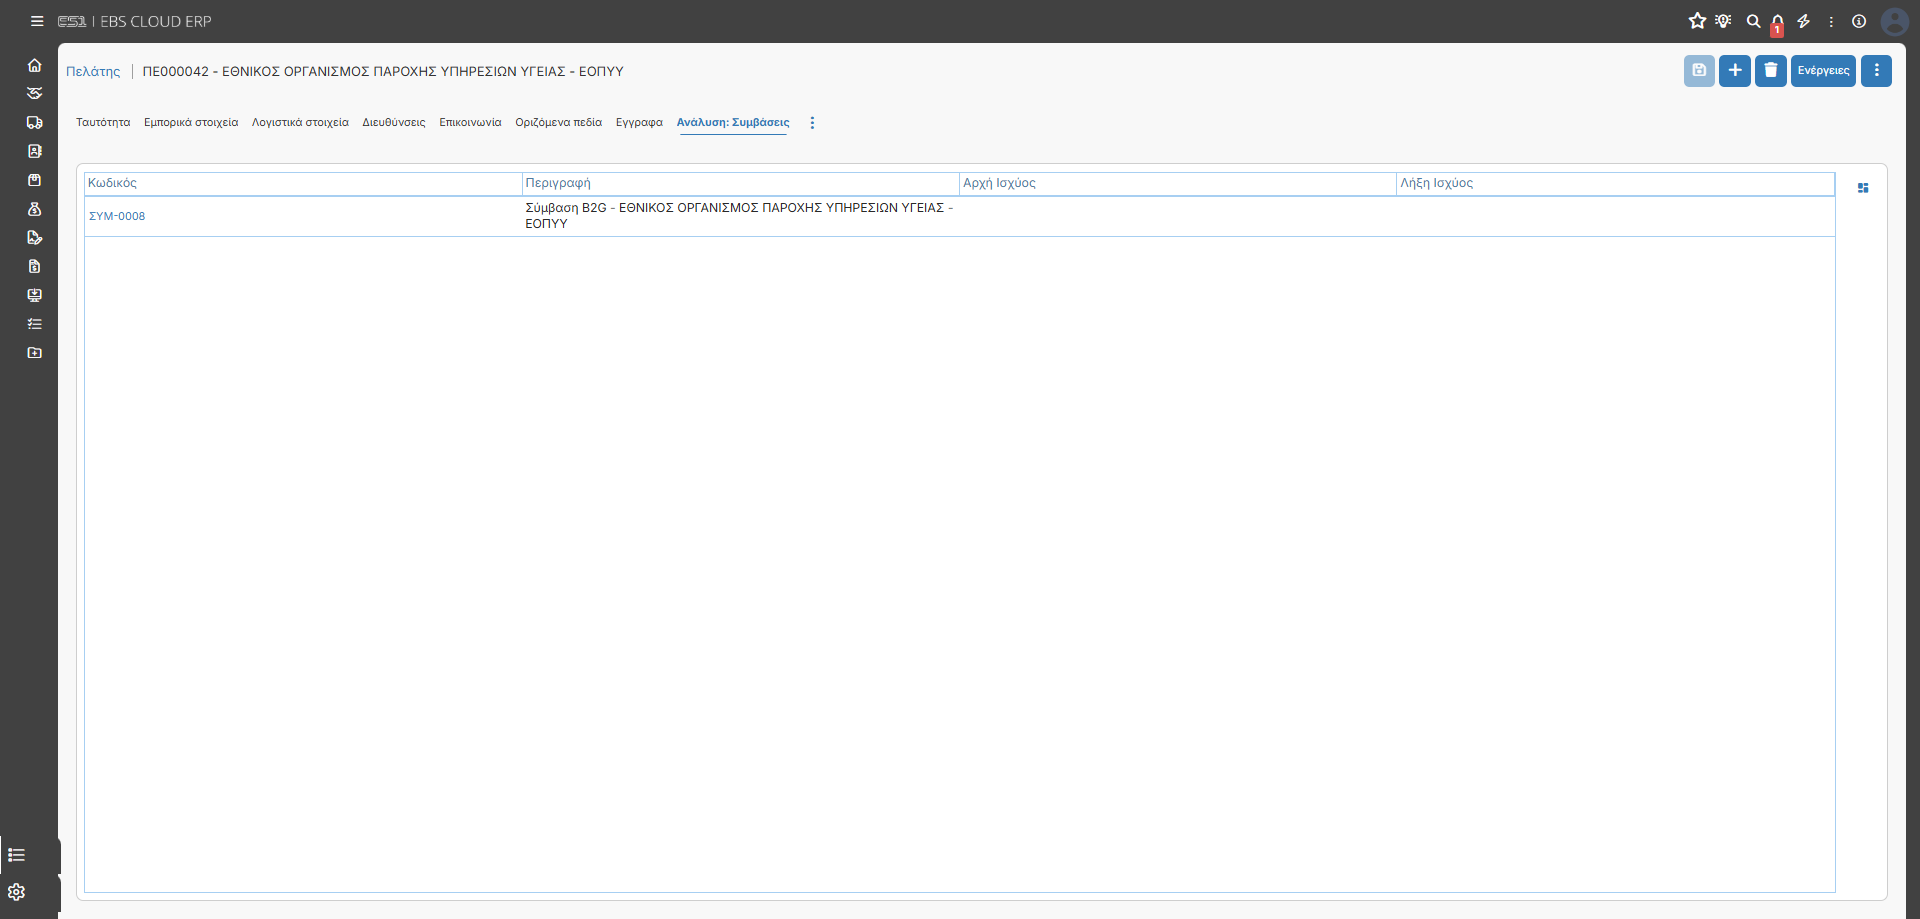The height and width of the screenshot is (919, 1920).
Task: Open the info icon in top bar
Action: (x=1859, y=21)
